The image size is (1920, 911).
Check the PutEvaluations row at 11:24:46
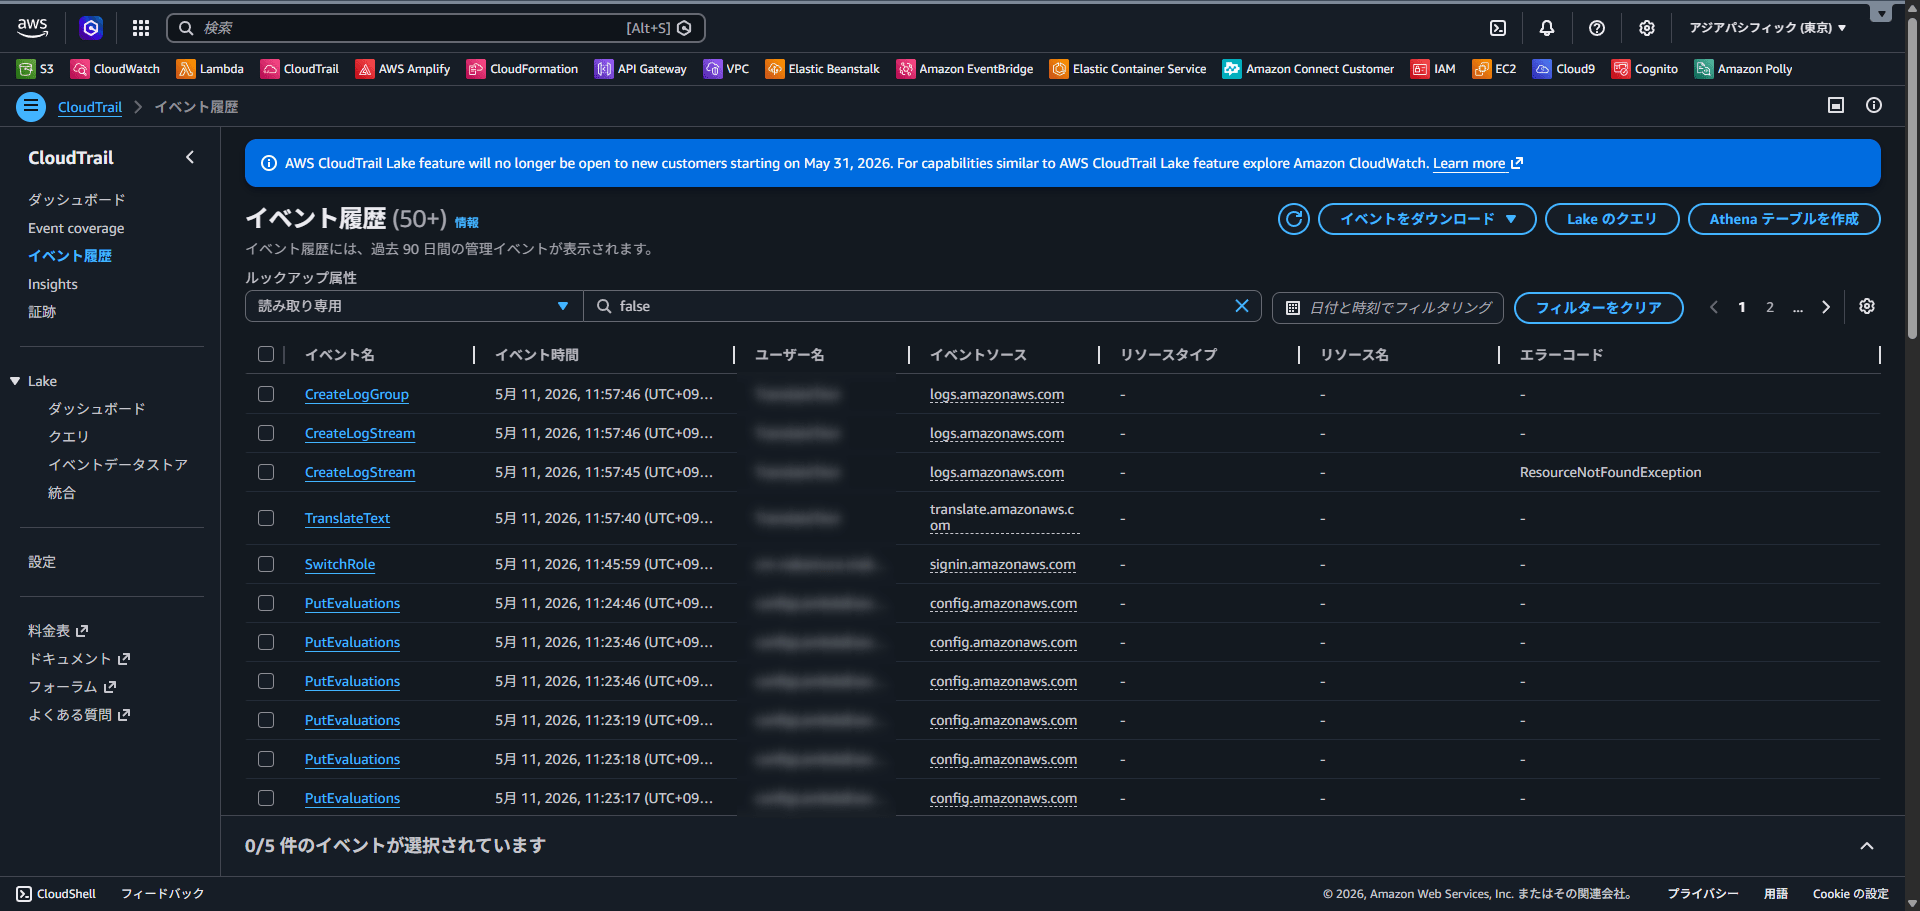click(266, 603)
